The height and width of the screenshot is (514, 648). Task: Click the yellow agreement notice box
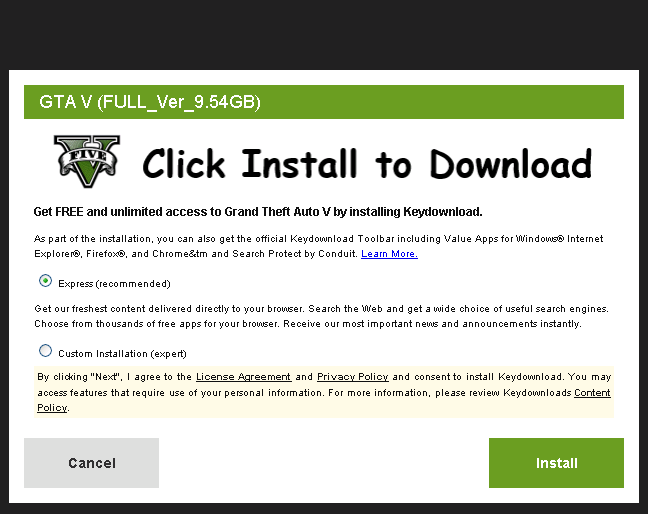click(324, 392)
